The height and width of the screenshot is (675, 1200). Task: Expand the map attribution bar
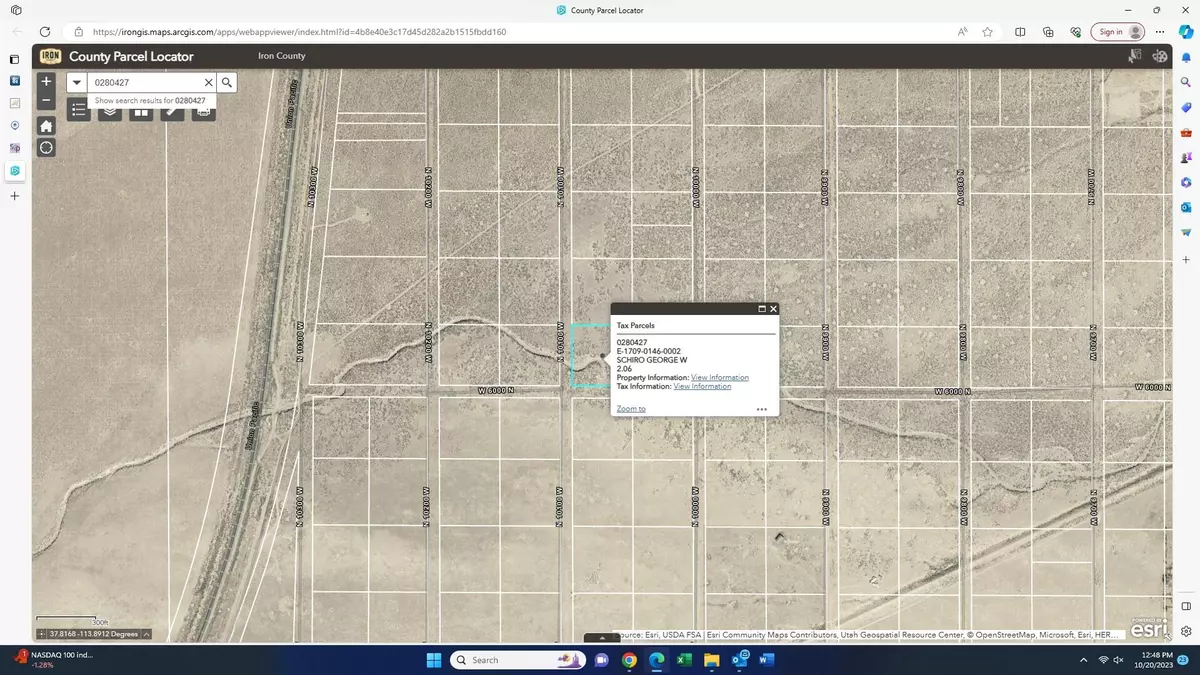point(601,636)
